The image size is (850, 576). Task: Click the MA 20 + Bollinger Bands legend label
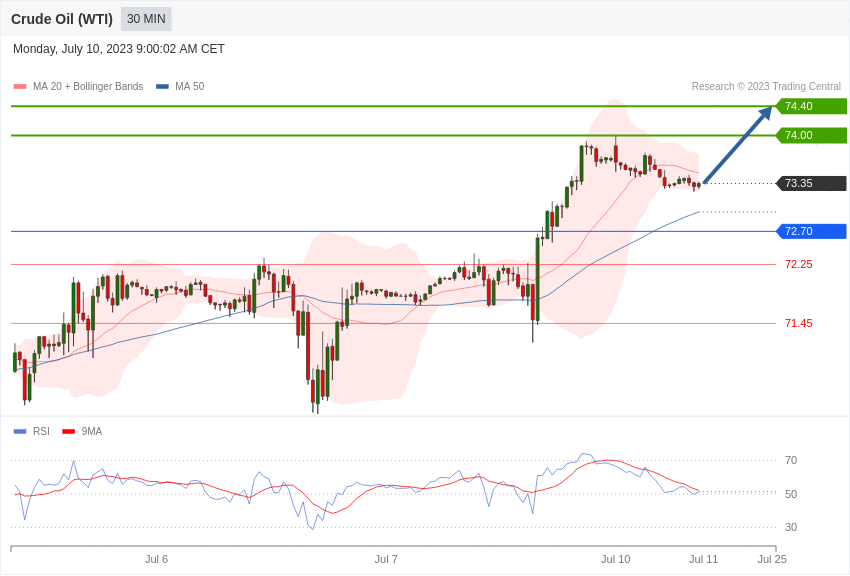click(88, 86)
